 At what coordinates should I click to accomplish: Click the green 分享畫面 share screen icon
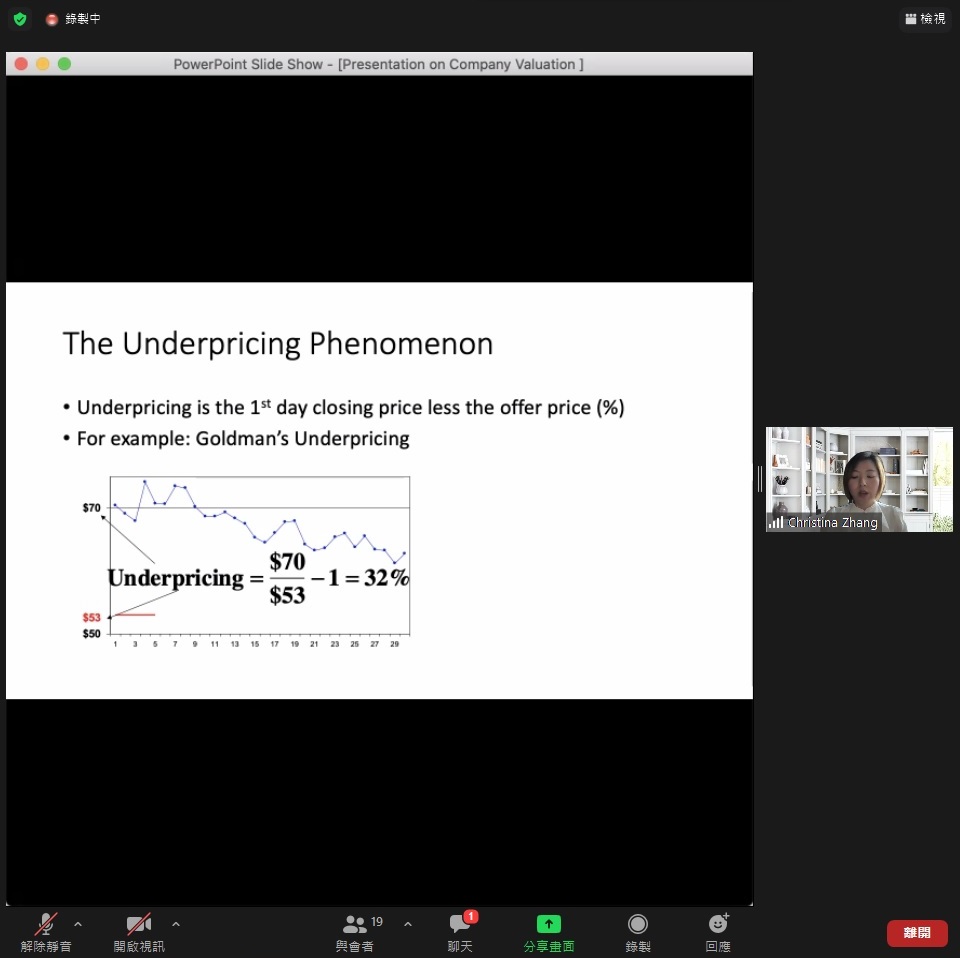549,924
